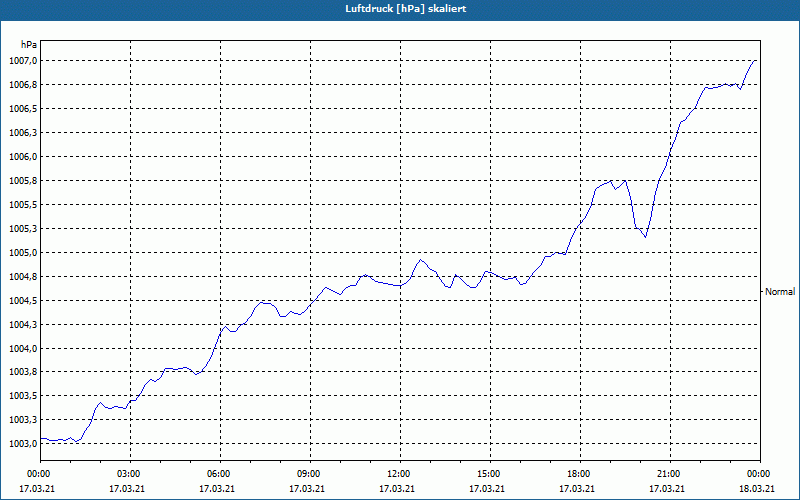Select the 17.03.21 date under 06:00
This screenshot has width=800, height=500.
217,489
